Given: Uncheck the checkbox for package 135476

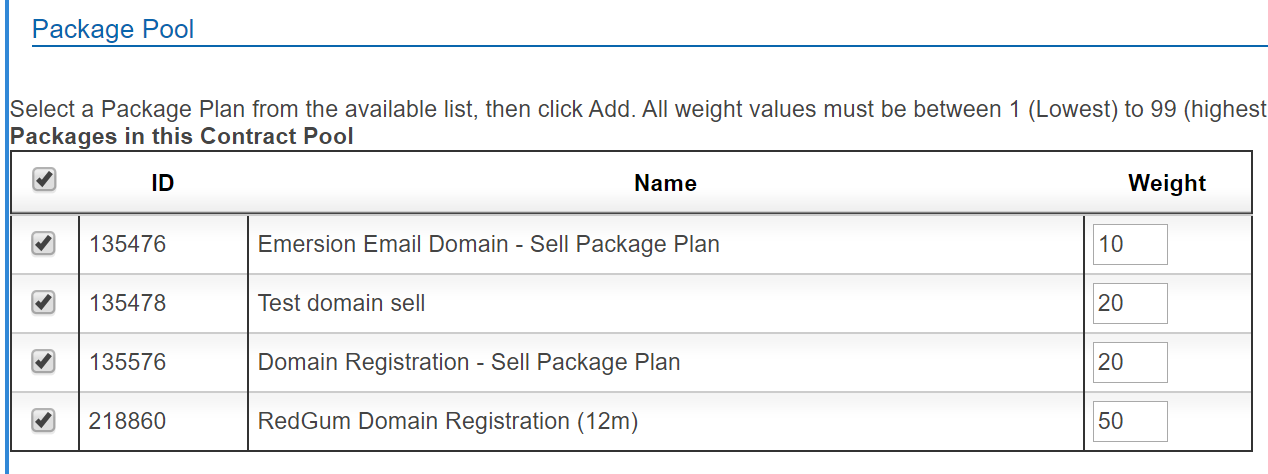Looking at the screenshot, I should pyautogui.click(x=43, y=243).
